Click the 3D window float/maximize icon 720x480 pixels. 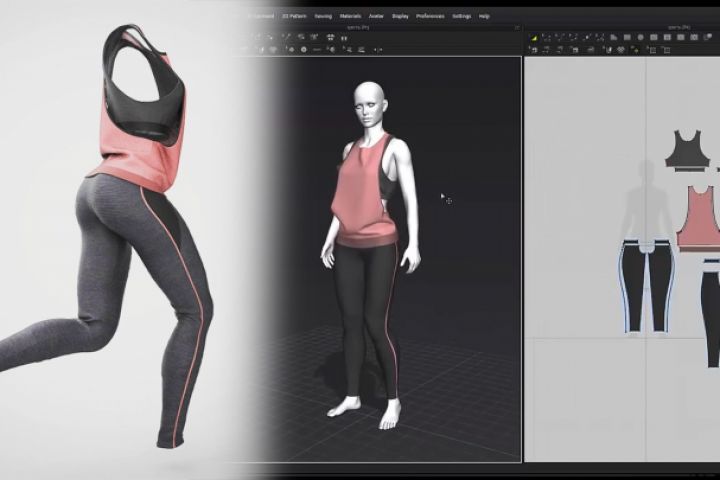[x=517, y=28]
